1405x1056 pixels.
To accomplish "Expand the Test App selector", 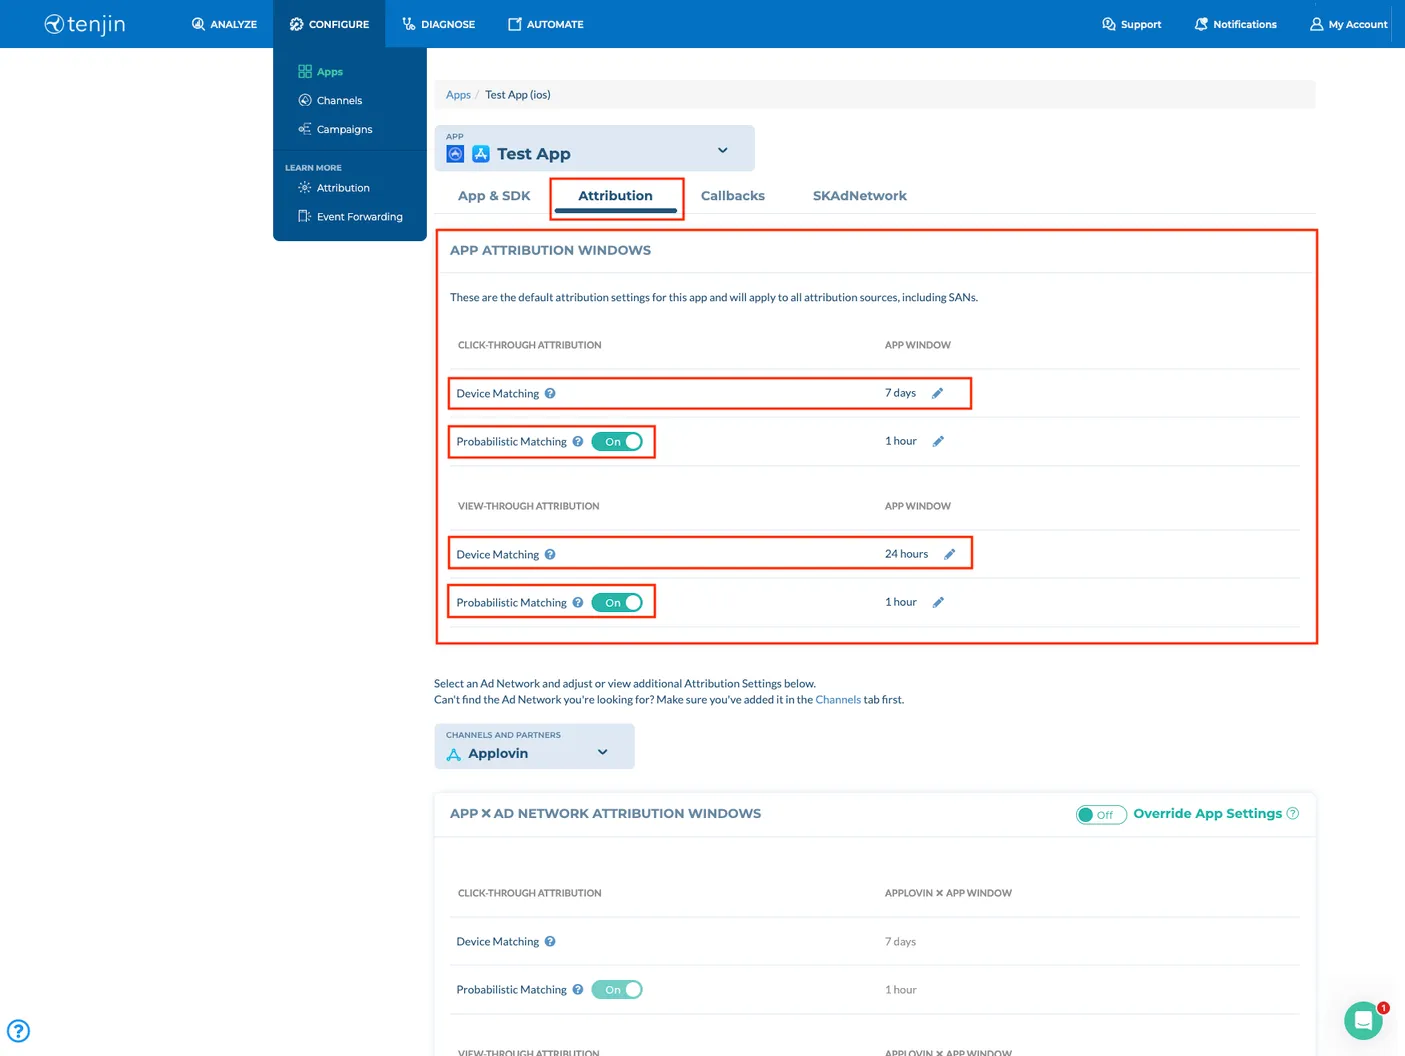I will coord(722,149).
